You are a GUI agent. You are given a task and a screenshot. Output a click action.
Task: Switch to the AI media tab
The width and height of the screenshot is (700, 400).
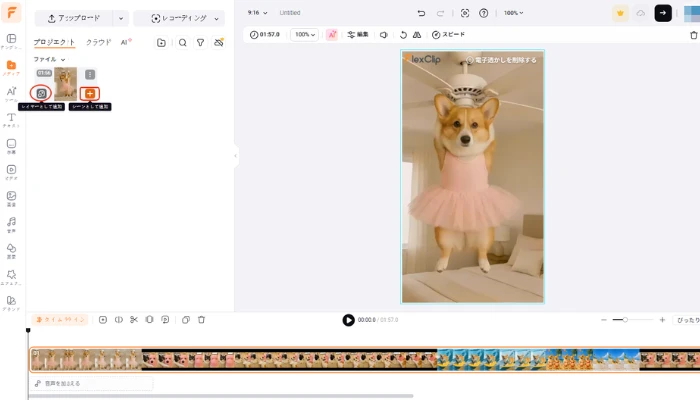coord(126,42)
